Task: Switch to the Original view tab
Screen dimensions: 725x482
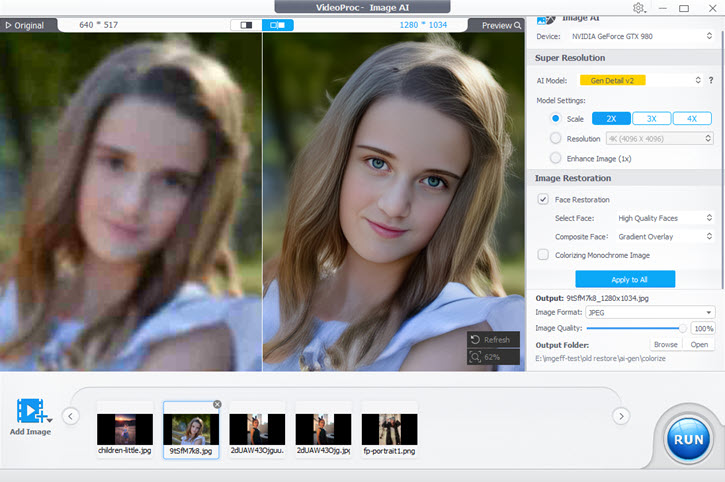Action: pos(25,25)
